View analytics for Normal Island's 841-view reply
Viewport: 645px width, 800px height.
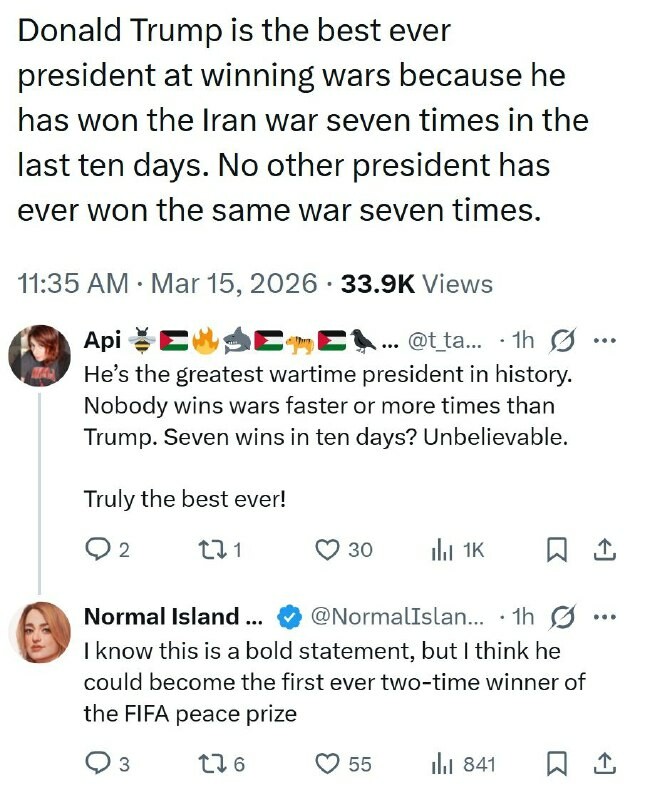pyautogui.click(x=439, y=764)
